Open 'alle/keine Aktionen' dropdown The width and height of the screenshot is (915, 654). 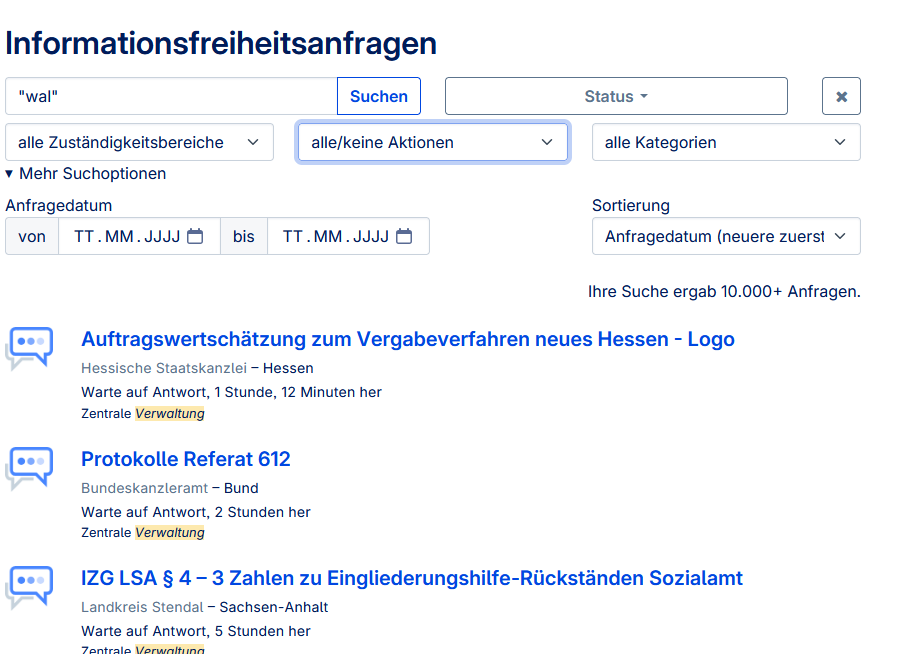click(x=432, y=143)
